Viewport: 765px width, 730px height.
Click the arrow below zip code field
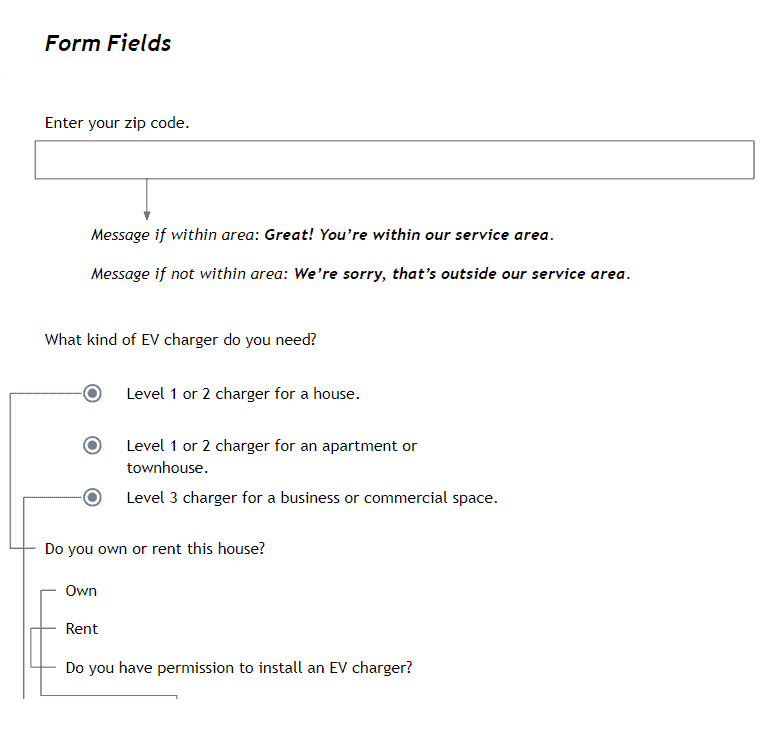click(x=147, y=200)
